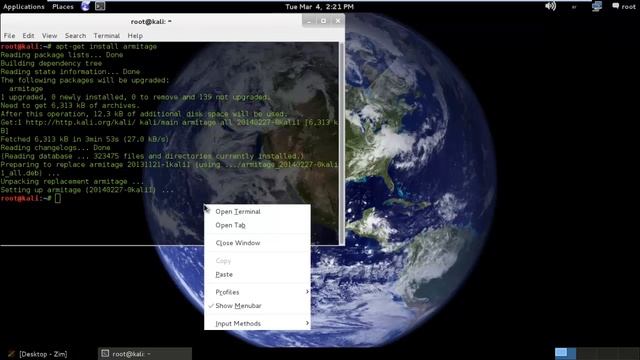Screen dimensions: 640x360
Task: Open the Applications menu
Action: pos(24,7)
